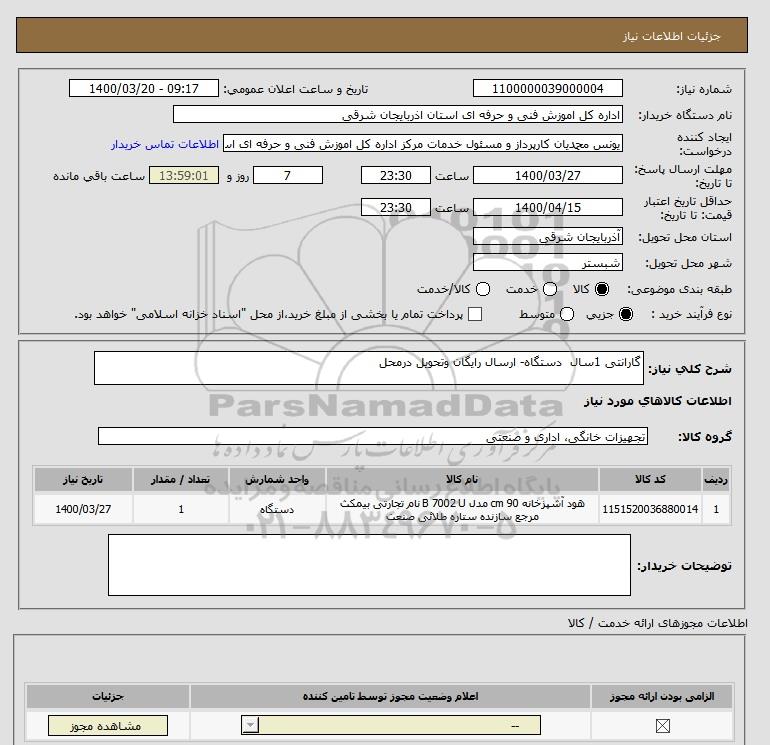The image size is (770, 745).
Task: Click the remaining days field showing 7
Action: tap(288, 175)
